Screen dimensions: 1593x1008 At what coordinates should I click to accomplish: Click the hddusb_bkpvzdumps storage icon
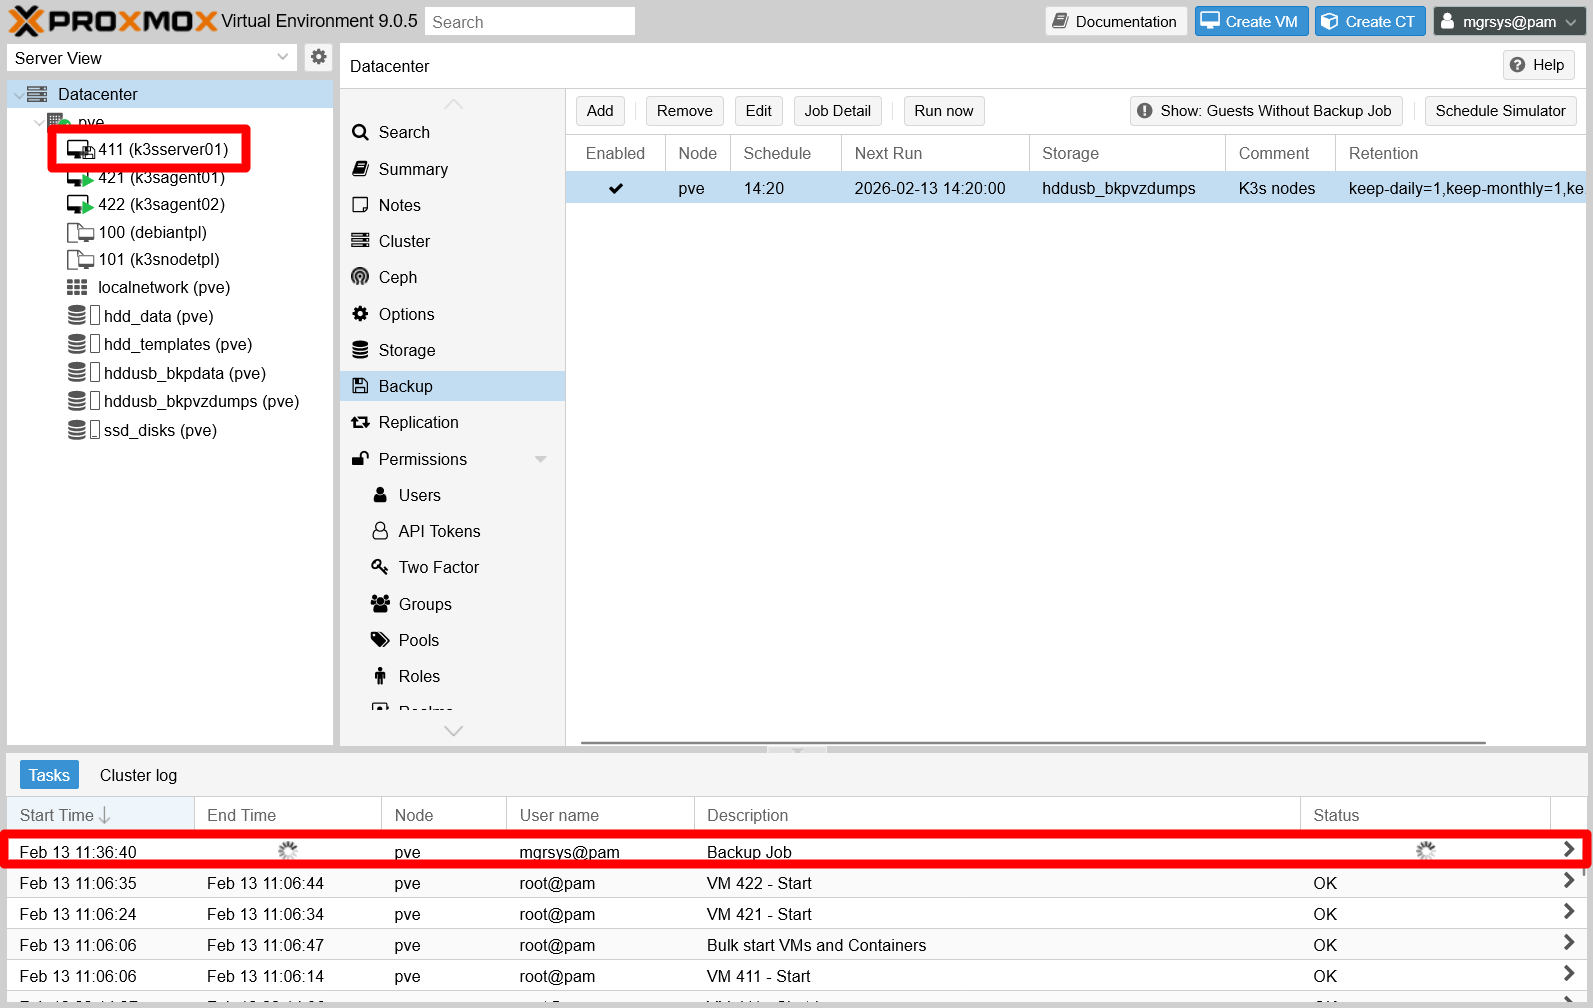tap(77, 401)
